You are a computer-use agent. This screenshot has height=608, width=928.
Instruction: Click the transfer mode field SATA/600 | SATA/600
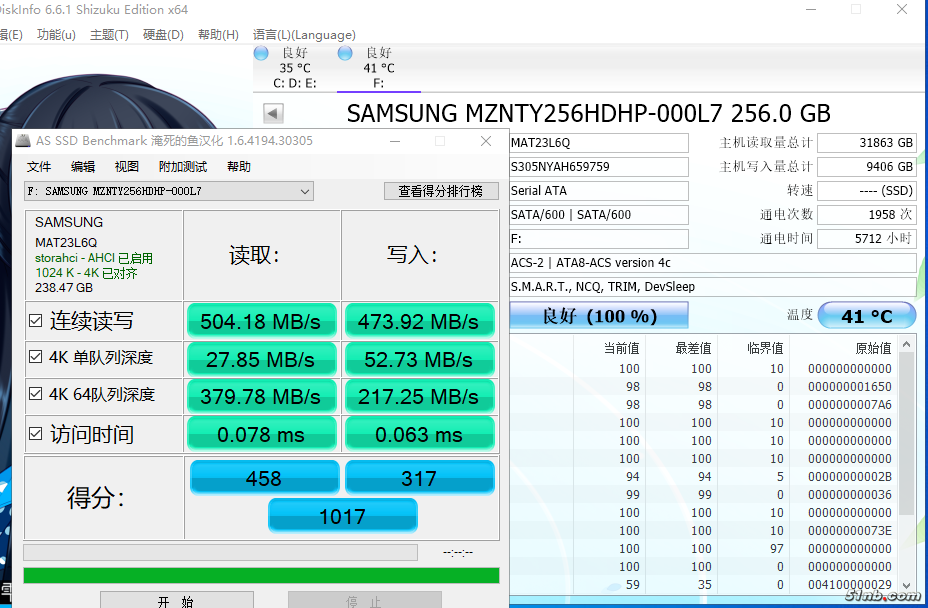click(x=599, y=214)
